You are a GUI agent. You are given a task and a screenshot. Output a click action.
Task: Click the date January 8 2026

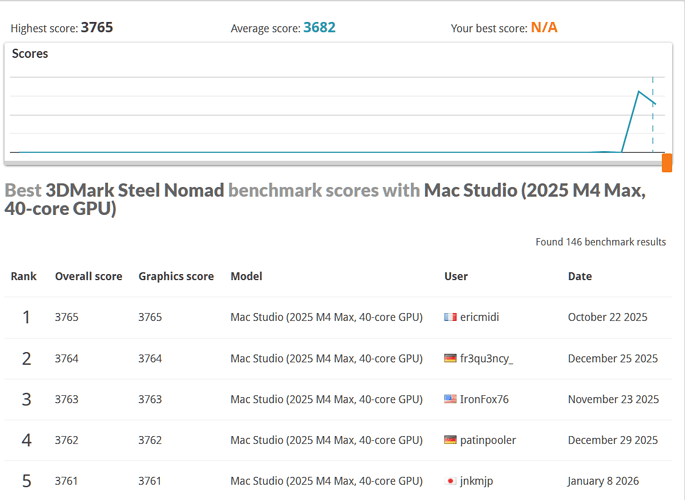[x=603, y=481]
